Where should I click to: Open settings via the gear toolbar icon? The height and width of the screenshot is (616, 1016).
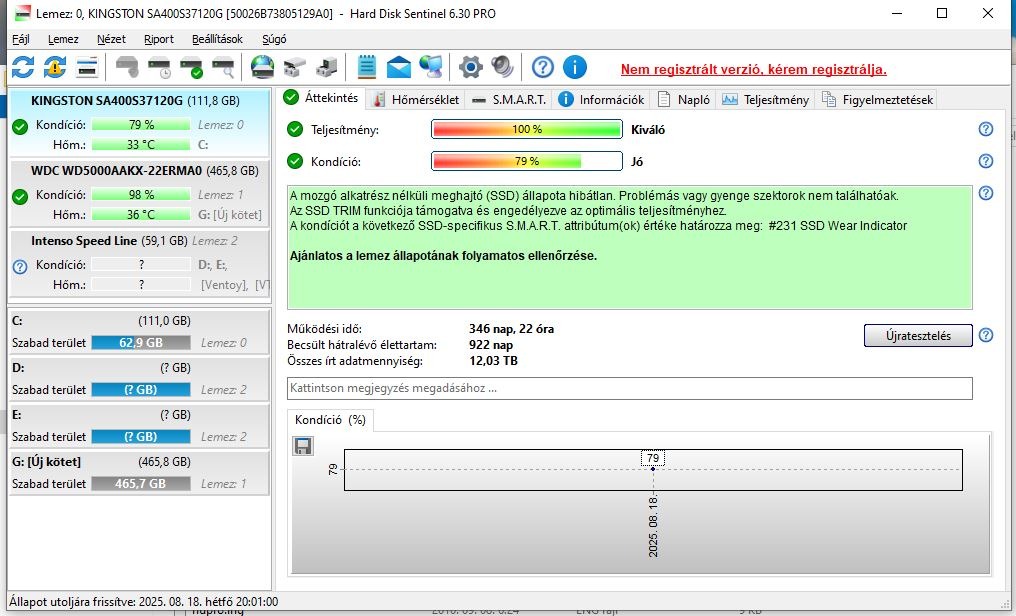point(470,67)
